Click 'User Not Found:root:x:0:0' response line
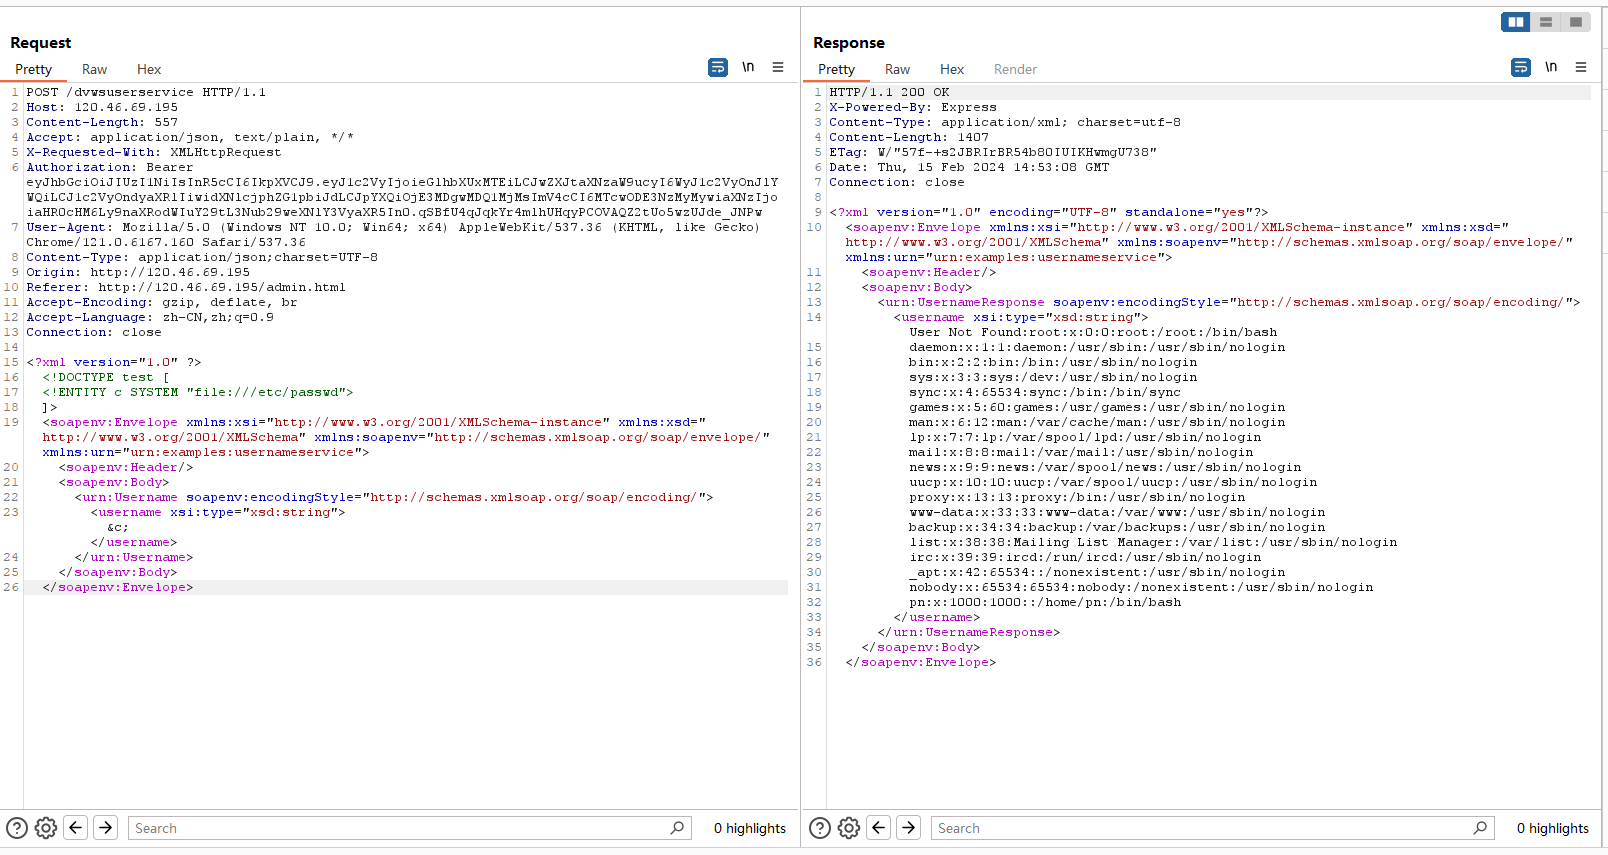1608x855 pixels. pyautogui.click(x=1093, y=332)
